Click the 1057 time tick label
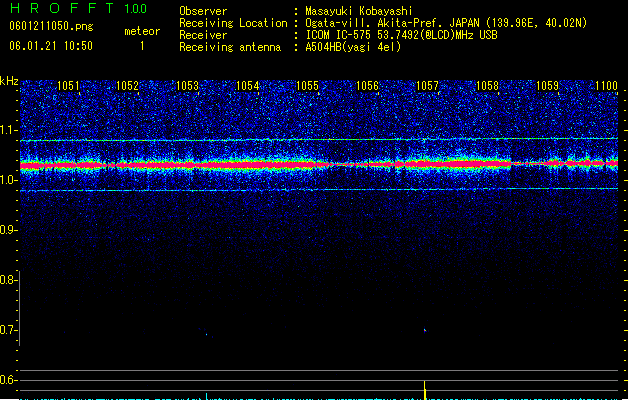 tap(428, 86)
